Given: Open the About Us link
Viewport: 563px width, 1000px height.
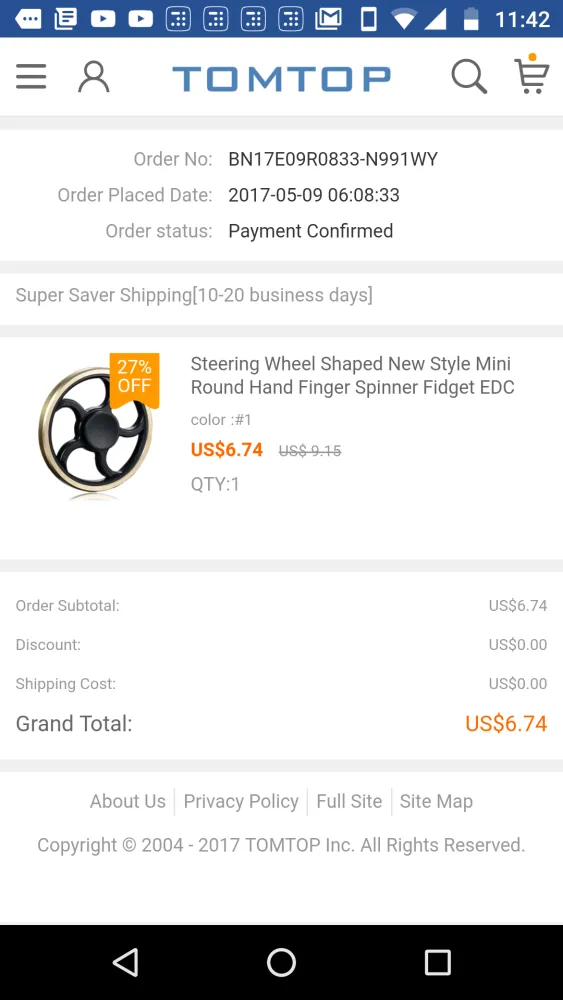Looking at the screenshot, I should tap(128, 801).
